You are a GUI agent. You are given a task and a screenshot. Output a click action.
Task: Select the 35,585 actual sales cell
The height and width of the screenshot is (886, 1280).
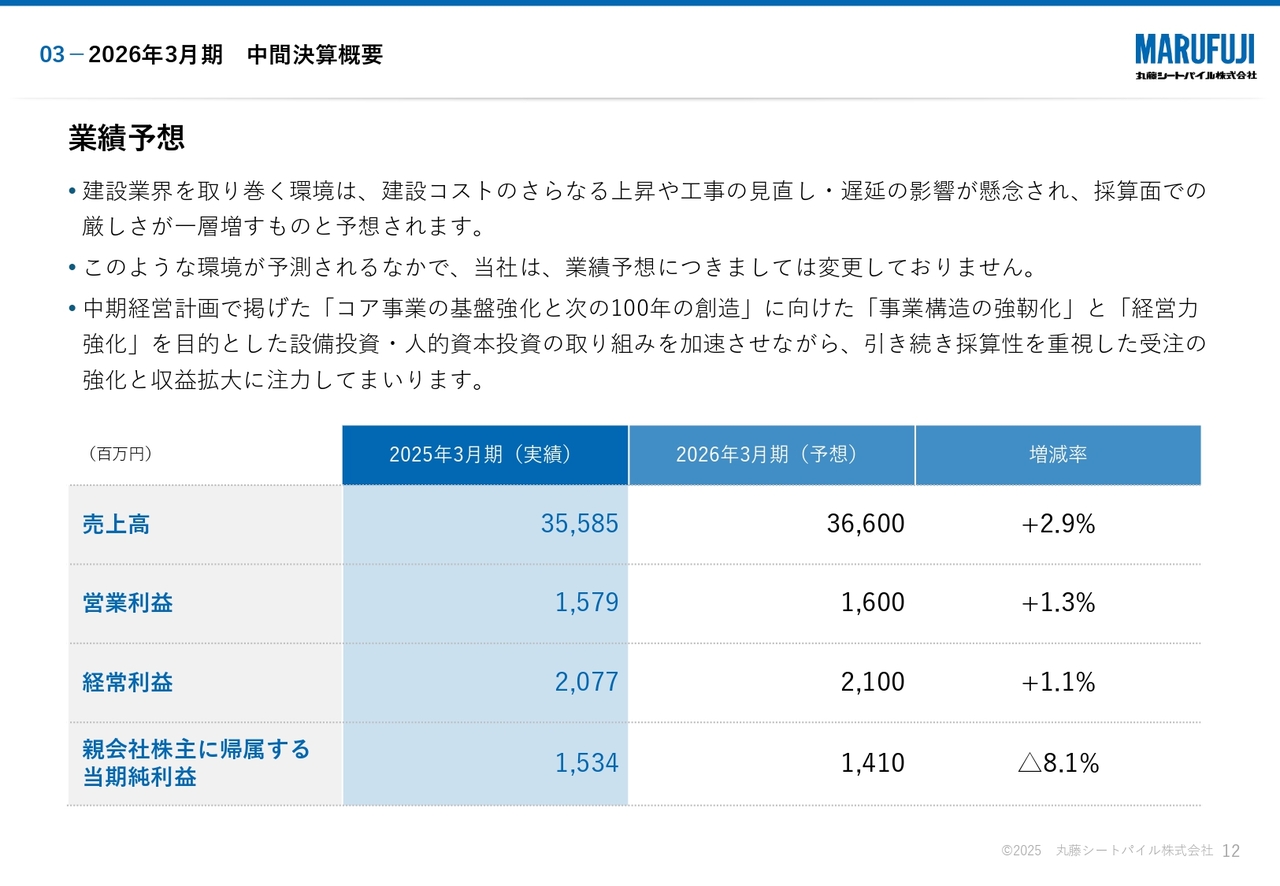(x=579, y=524)
